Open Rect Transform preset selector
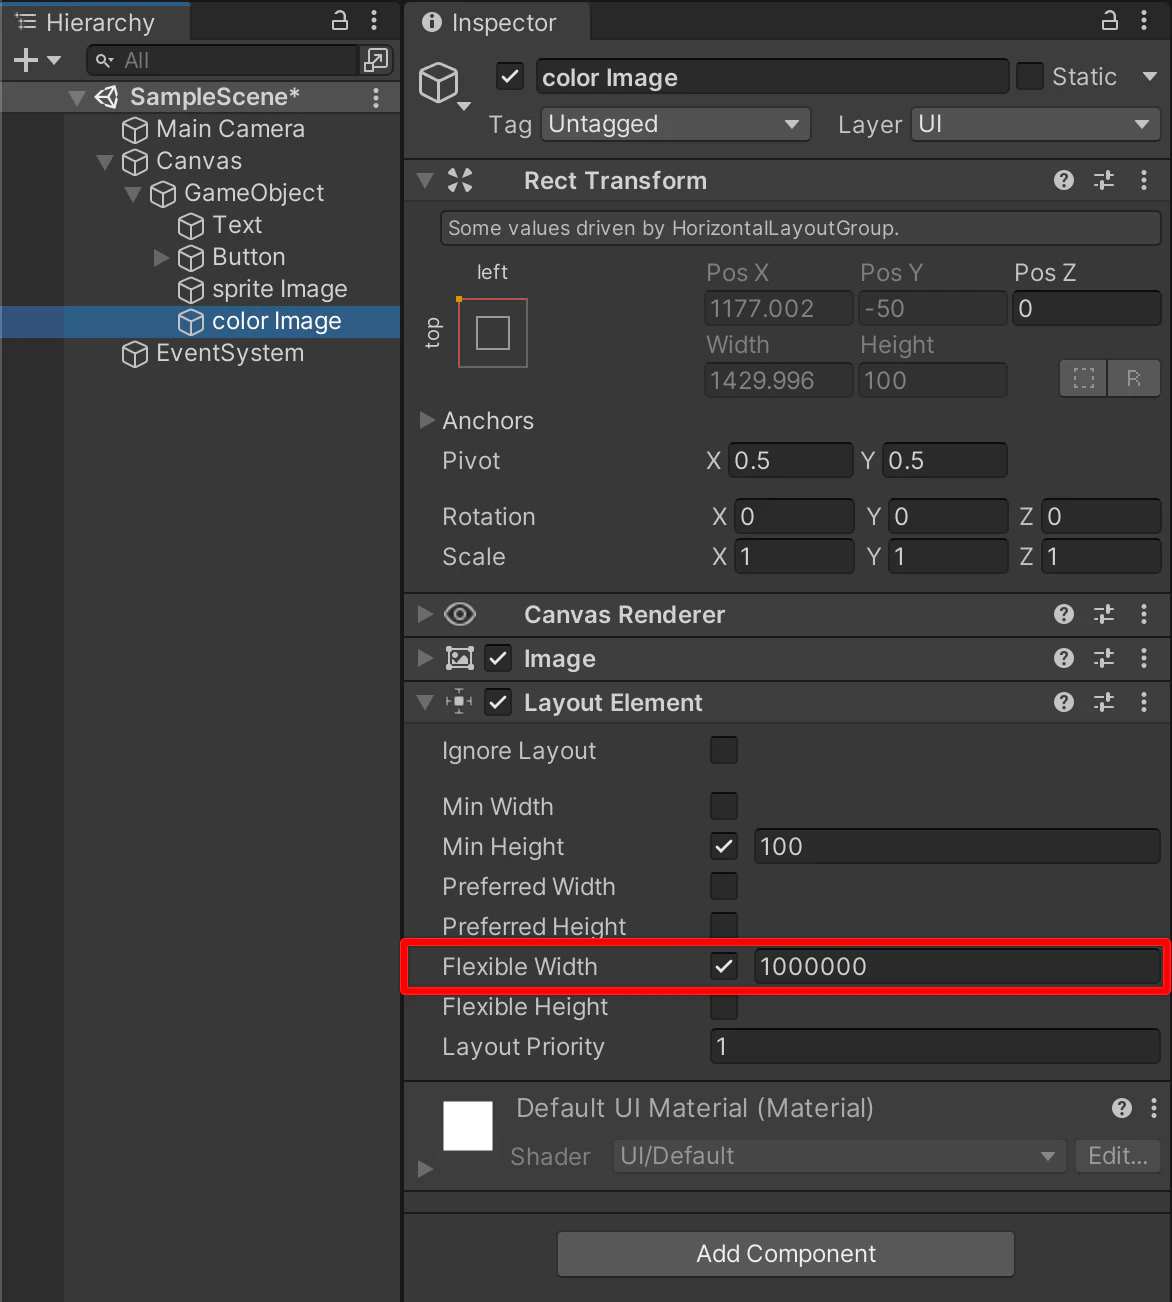The width and height of the screenshot is (1172, 1302). (x=1104, y=180)
